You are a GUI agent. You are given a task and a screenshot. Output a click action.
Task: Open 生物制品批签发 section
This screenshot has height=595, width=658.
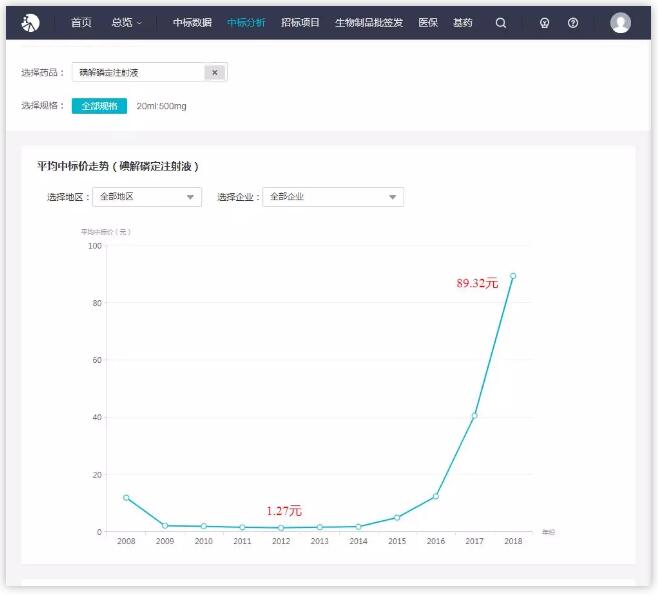pos(369,22)
